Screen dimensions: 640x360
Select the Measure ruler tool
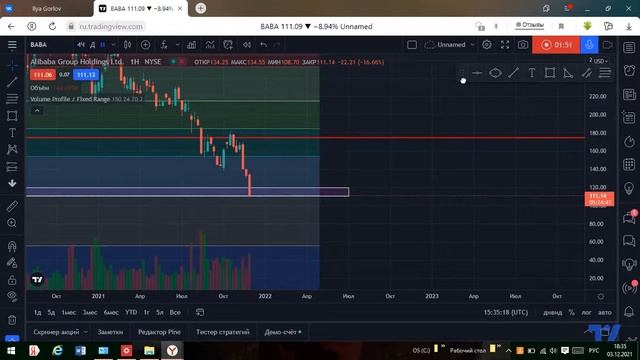point(12,206)
